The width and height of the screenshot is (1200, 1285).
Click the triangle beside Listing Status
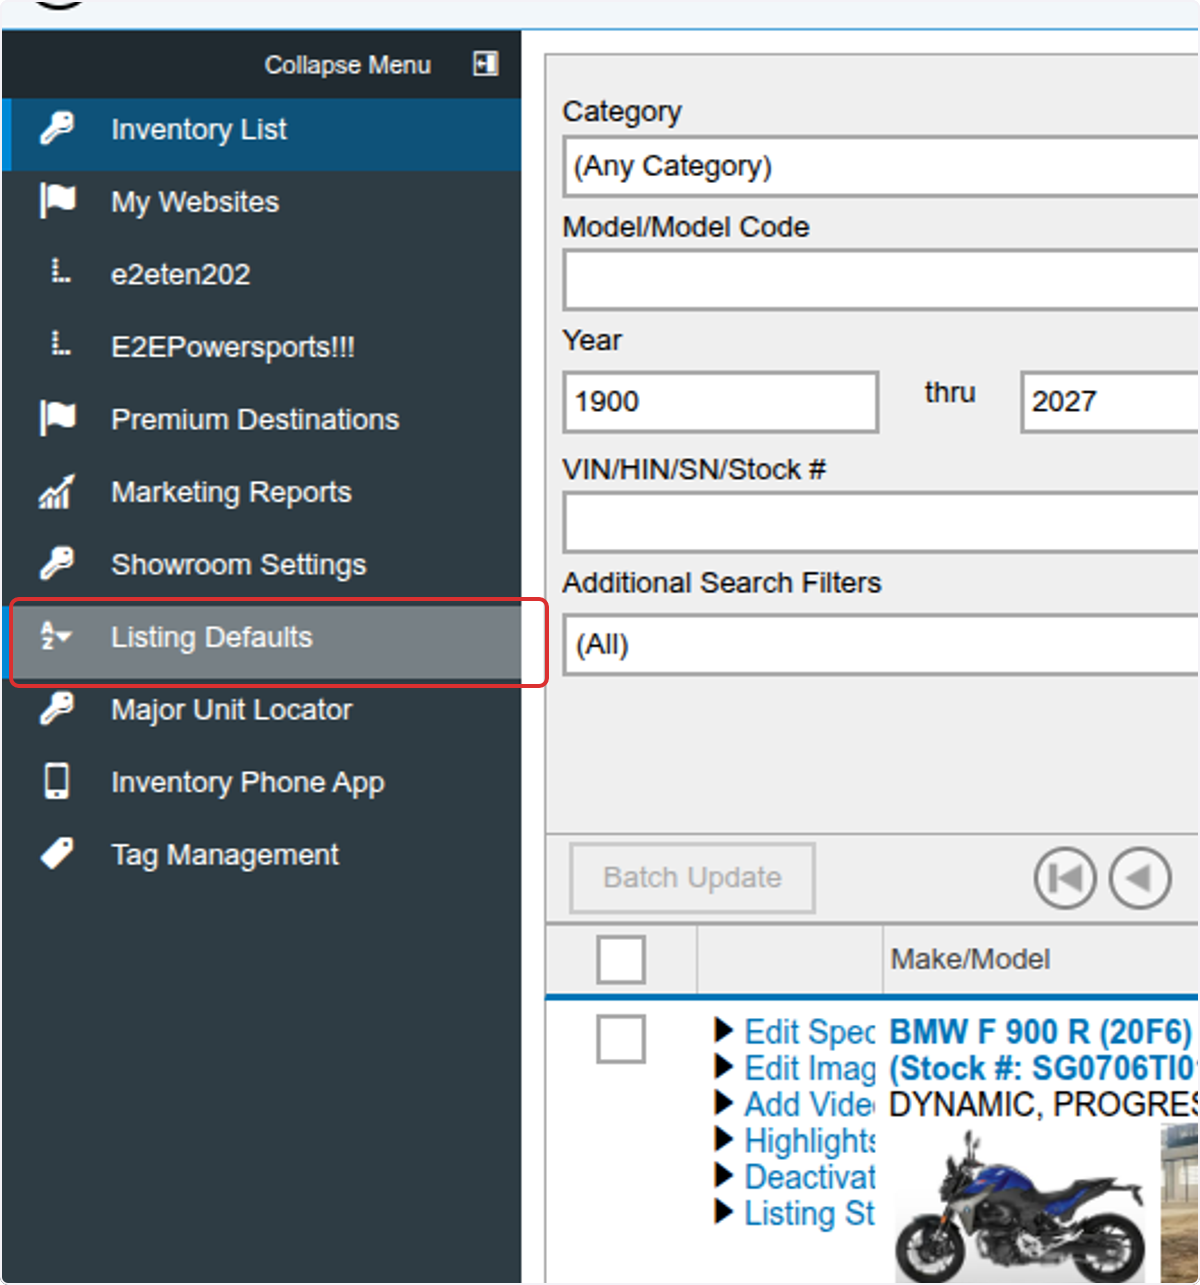click(725, 1211)
